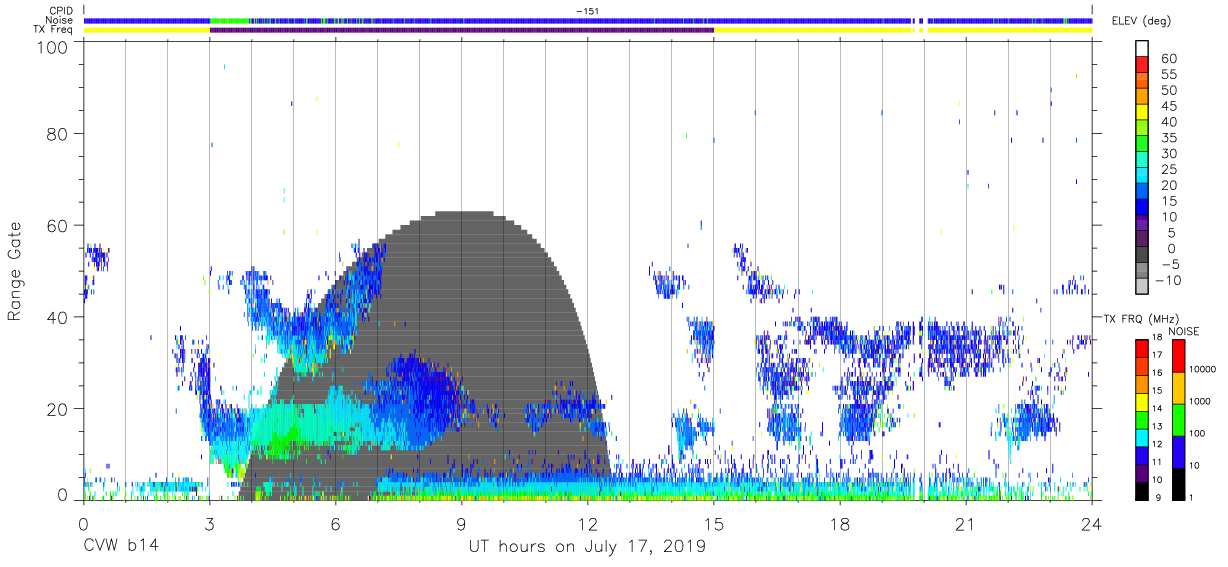
Task: Click y-axis tick label 60
Action: [x=57, y=225]
